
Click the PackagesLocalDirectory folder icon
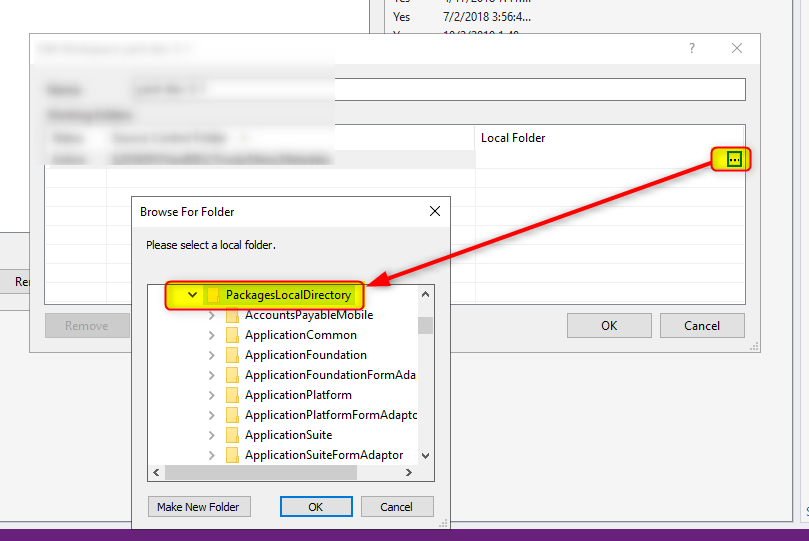pos(213,295)
